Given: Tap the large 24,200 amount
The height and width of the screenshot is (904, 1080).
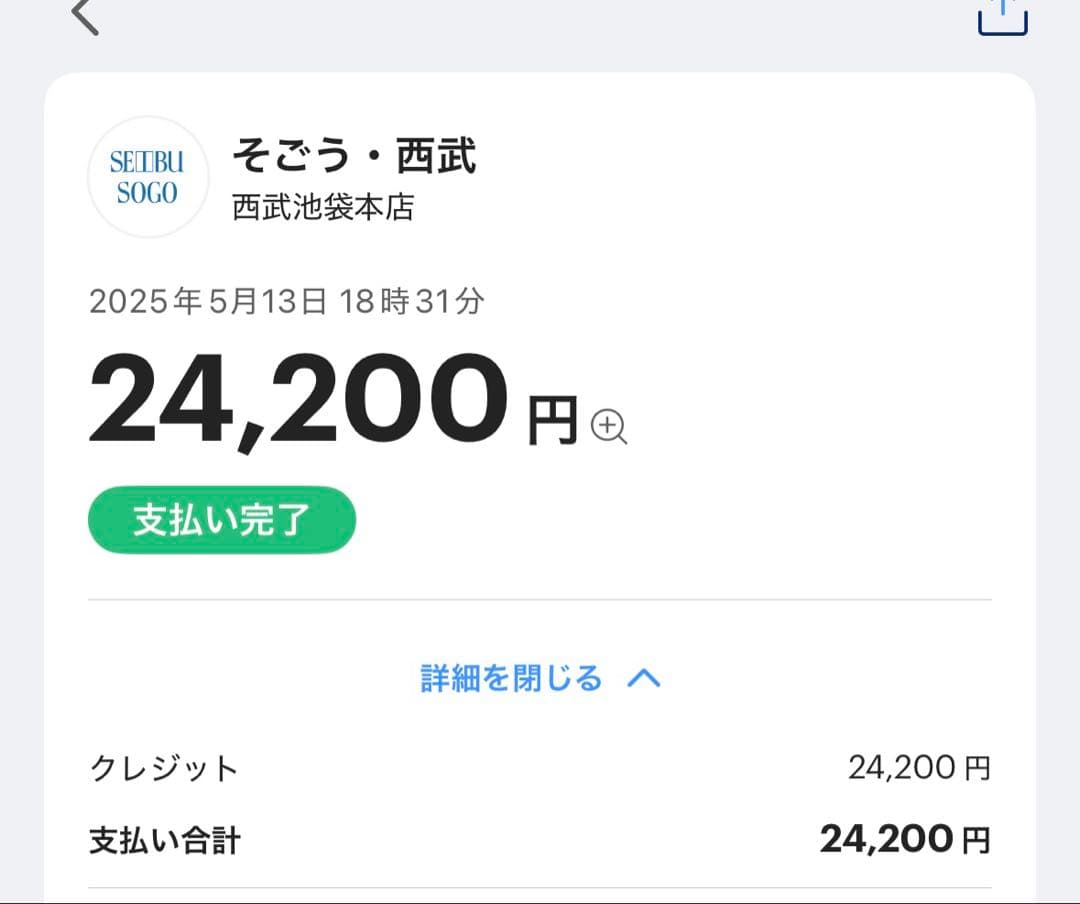Looking at the screenshot, I should [x=298, y=401].
